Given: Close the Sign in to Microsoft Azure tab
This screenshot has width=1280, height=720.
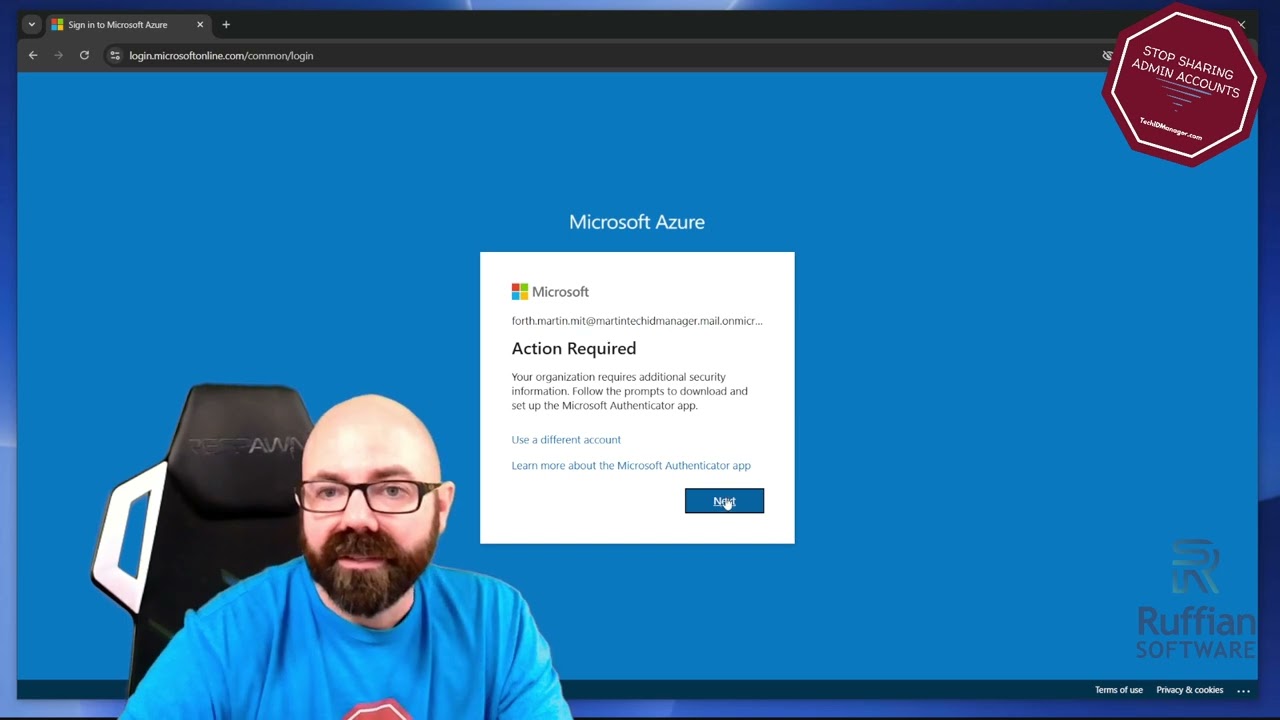Looking at the screenshot, I should click(x=200, y=24).
